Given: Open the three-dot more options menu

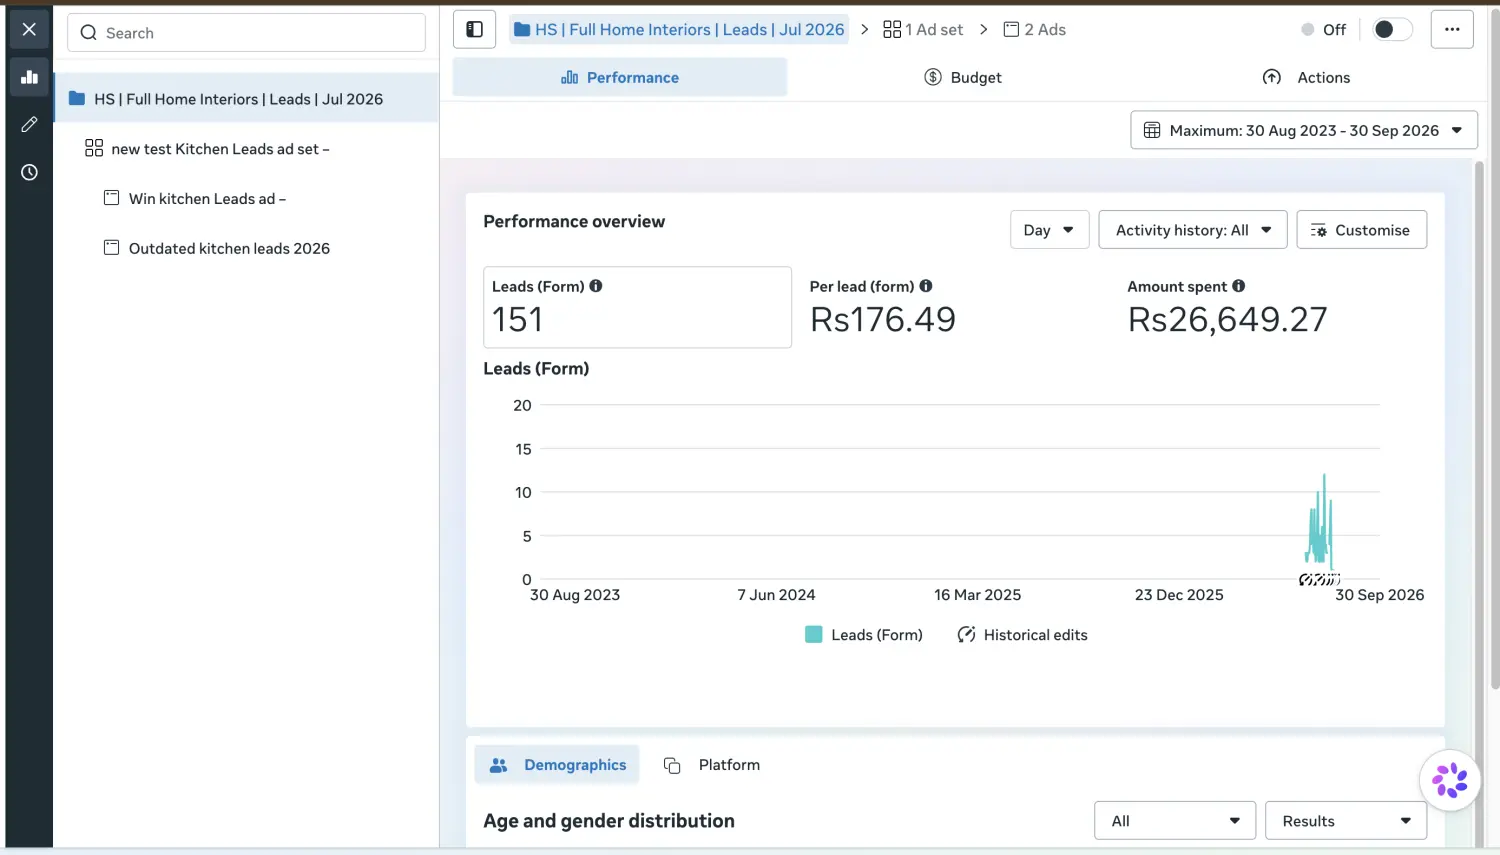Looking at the screenshot, I should pos(1452,30).
